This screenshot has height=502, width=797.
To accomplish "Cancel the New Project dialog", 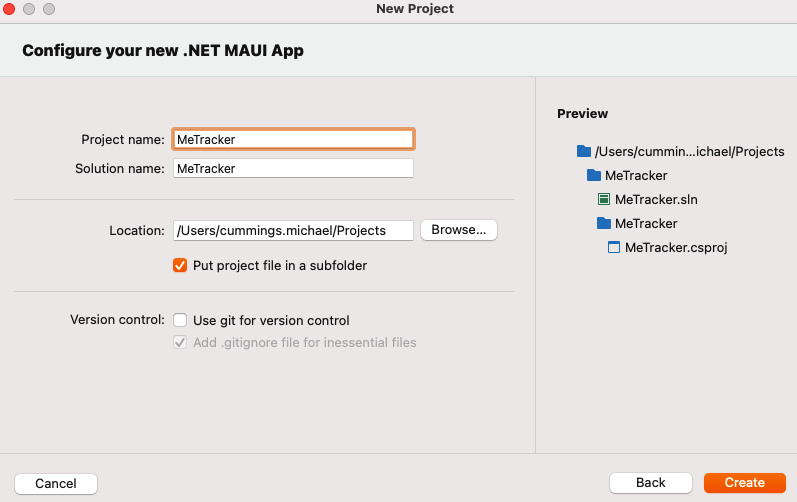I will [56, 484].
